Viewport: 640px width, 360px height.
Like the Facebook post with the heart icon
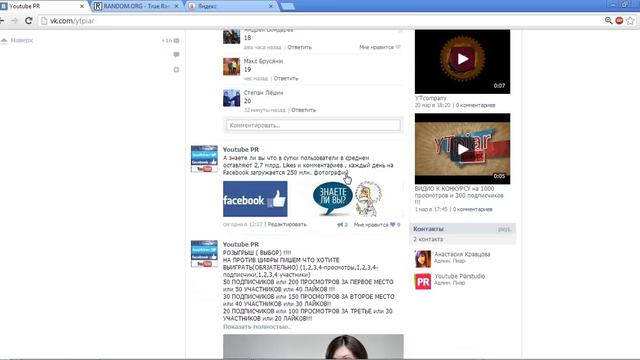[393, 224]
